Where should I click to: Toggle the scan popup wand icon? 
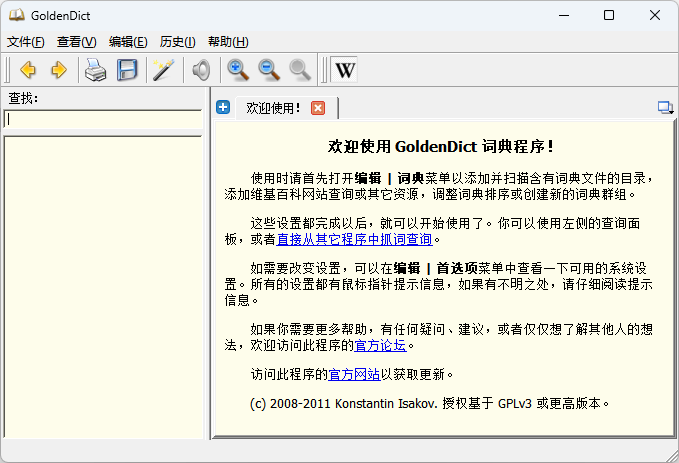163,70
